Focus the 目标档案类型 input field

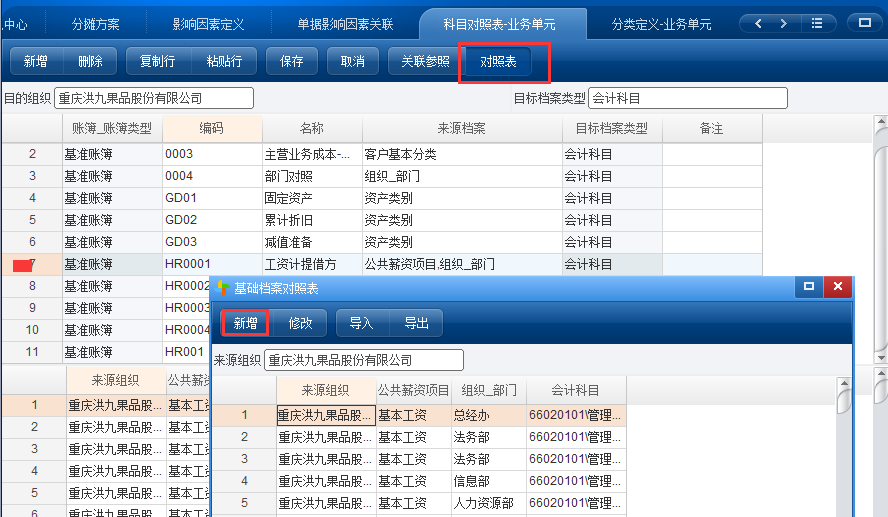688,98
